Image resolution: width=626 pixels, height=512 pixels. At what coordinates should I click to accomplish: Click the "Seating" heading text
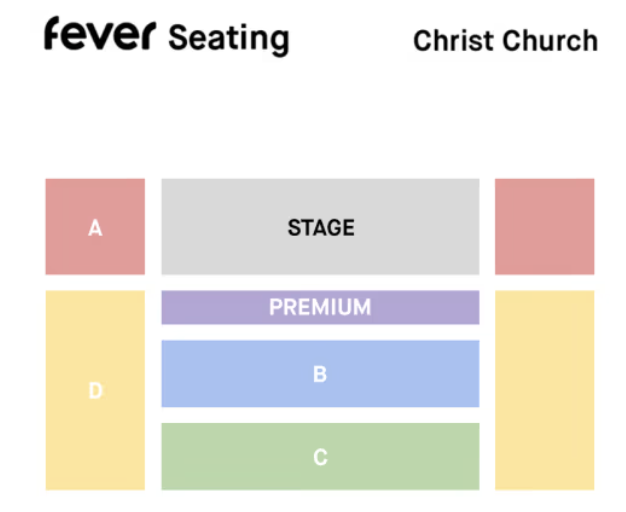tap(229, 39)
